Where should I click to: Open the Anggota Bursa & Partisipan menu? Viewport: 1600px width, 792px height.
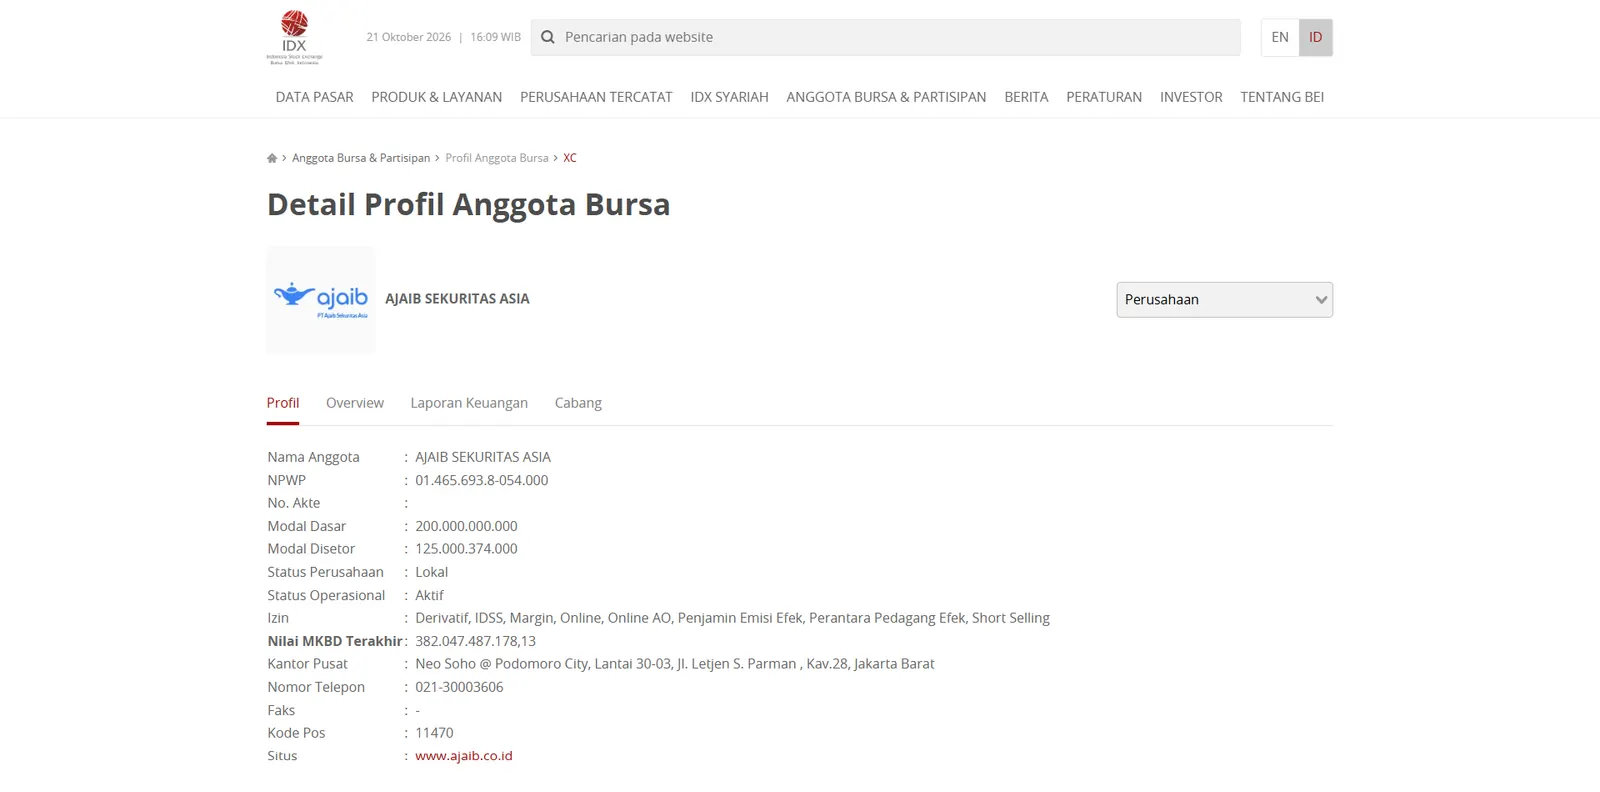886,97
